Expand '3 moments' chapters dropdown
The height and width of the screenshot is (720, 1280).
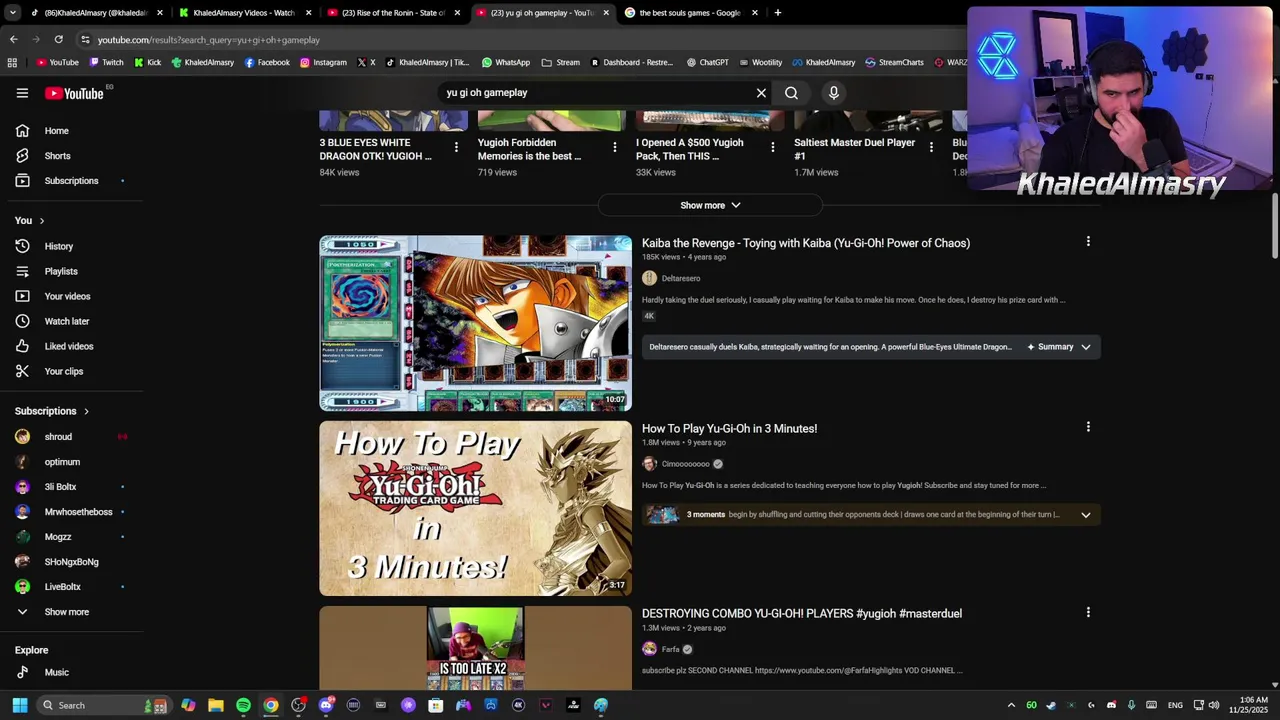(x=1085, y=515)
